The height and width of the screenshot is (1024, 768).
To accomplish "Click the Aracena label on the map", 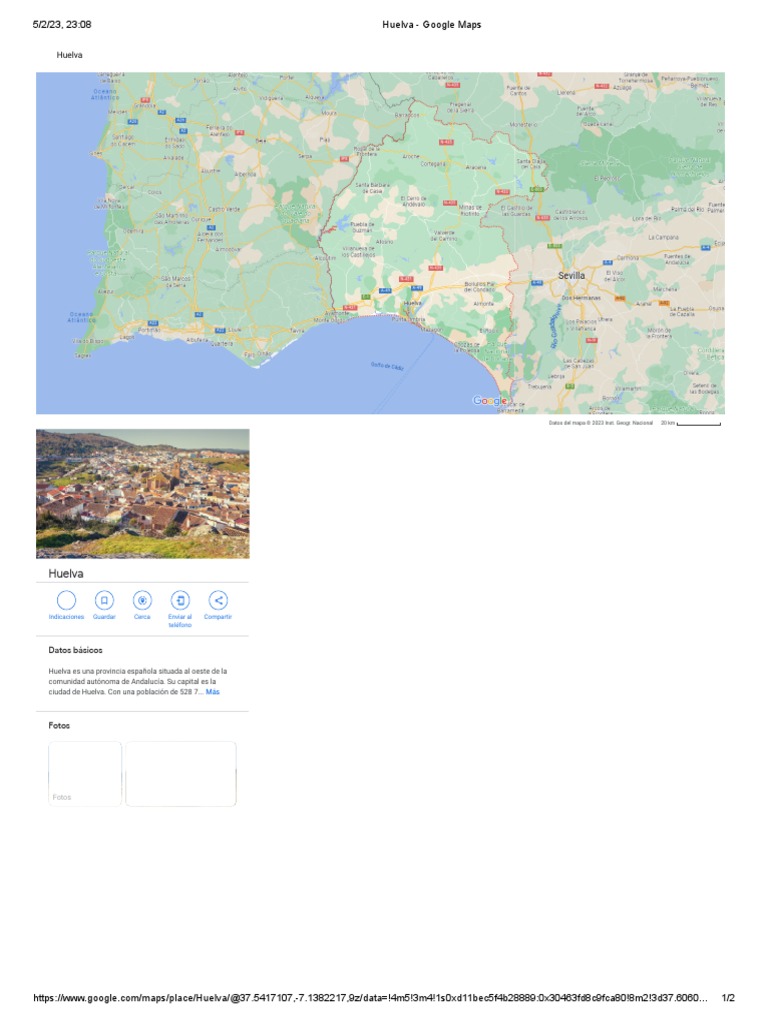I will (475, 167).
